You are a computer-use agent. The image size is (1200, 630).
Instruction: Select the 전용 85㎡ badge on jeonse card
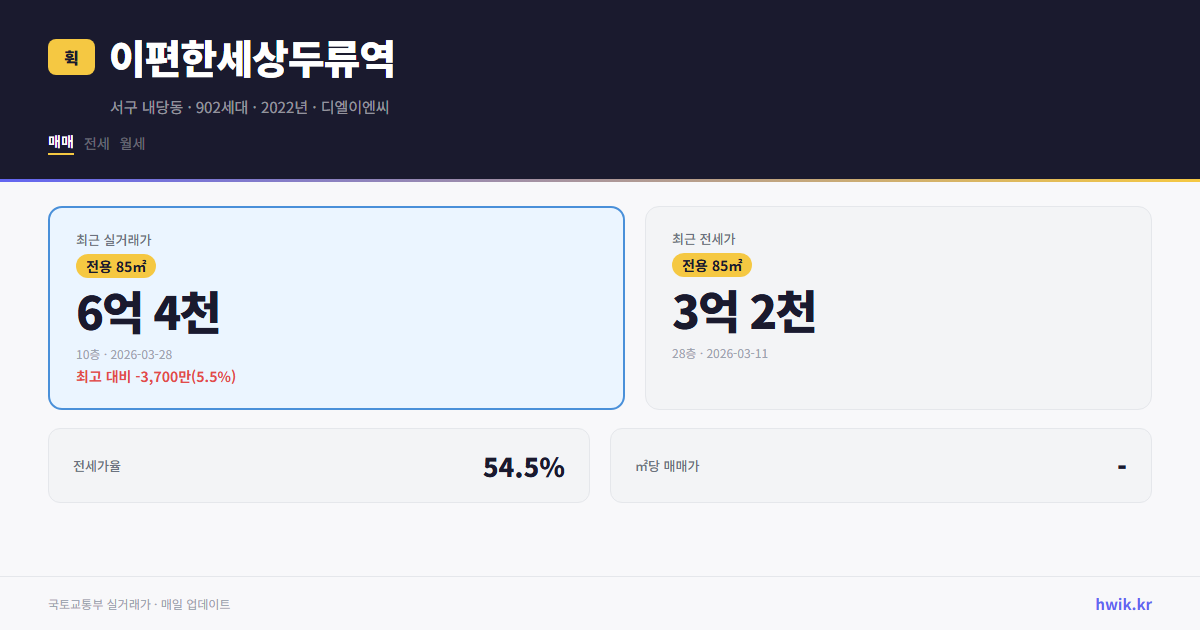tap(712, 265)
